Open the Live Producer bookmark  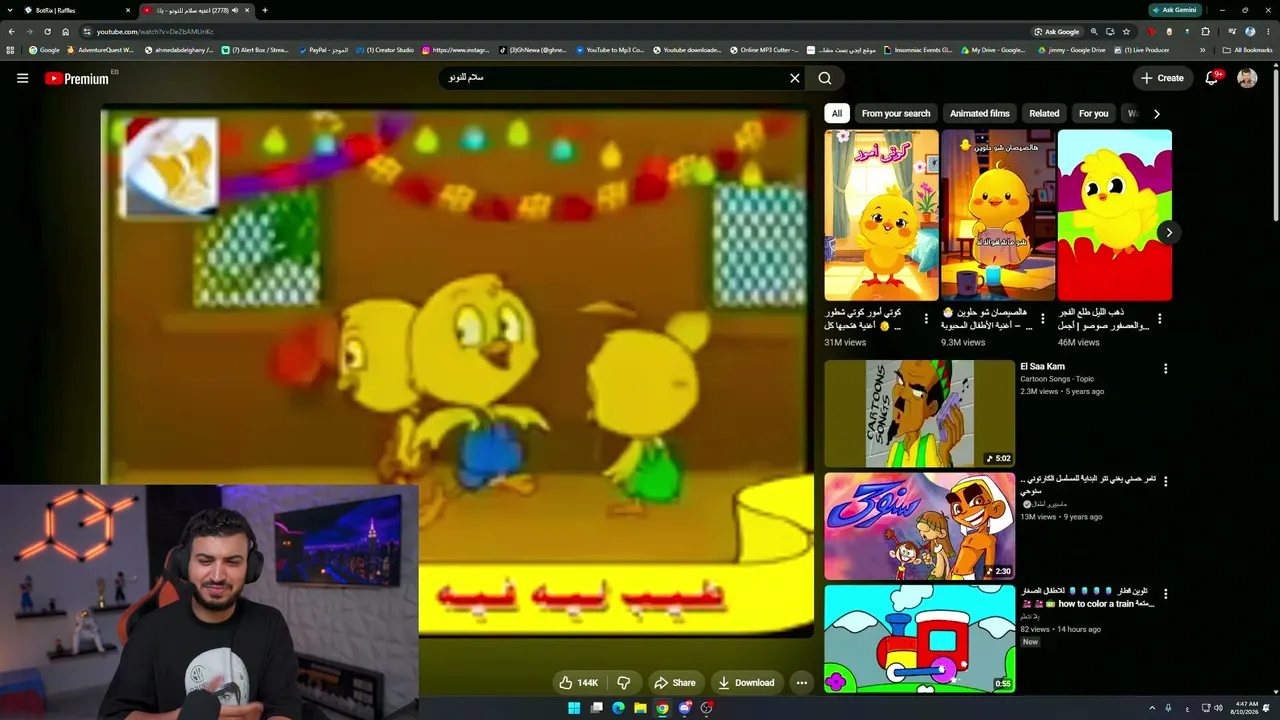tap(1141, 50)
